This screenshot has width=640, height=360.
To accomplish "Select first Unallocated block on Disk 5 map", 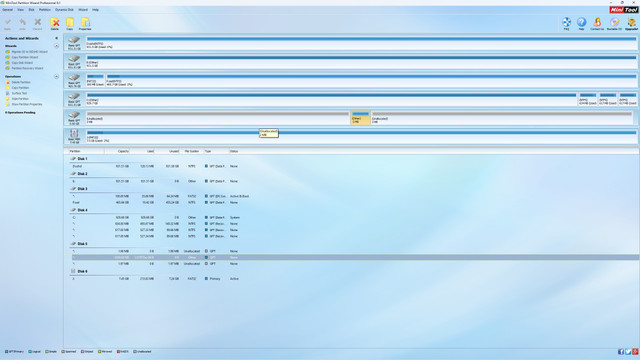I will (218, 118).
